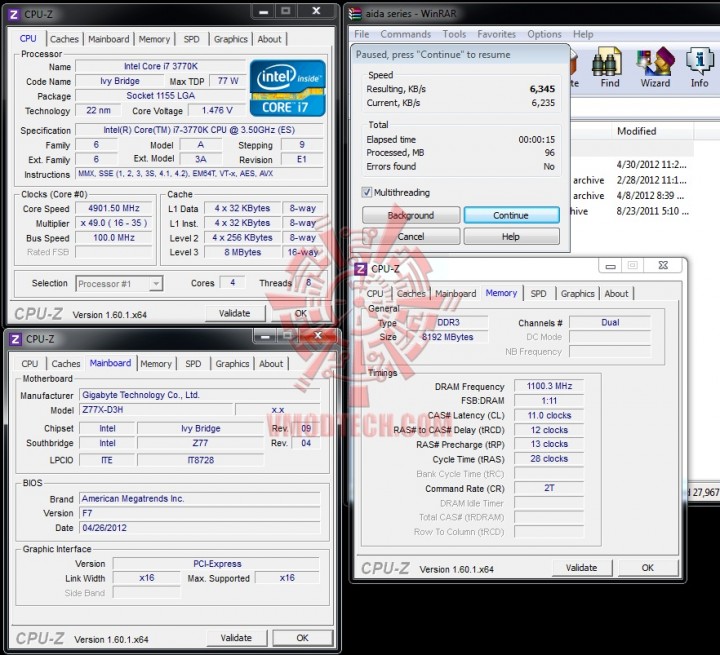Screen dimensions: 720x655
Task: Select SPD tab in Mainboard CPU-Z window
Action: point(193,364)
